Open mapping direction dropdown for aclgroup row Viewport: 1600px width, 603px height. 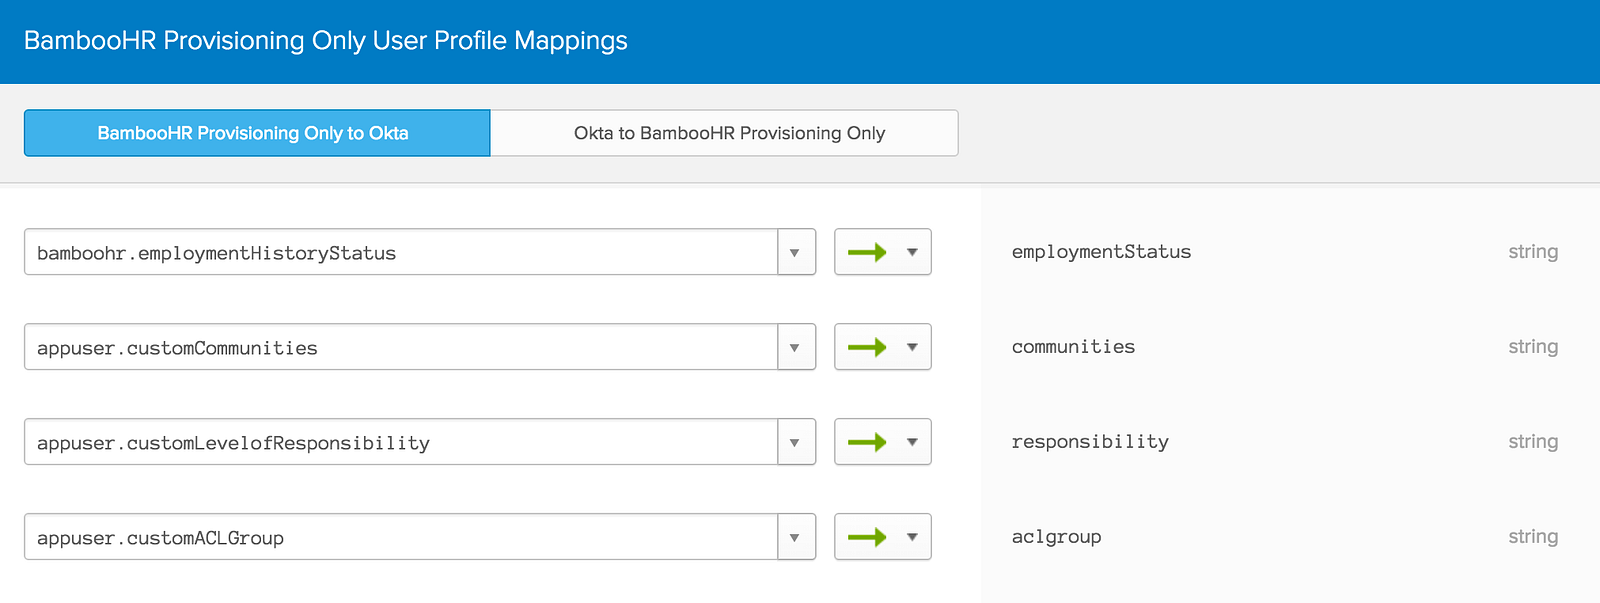click(x=912, y=537)
